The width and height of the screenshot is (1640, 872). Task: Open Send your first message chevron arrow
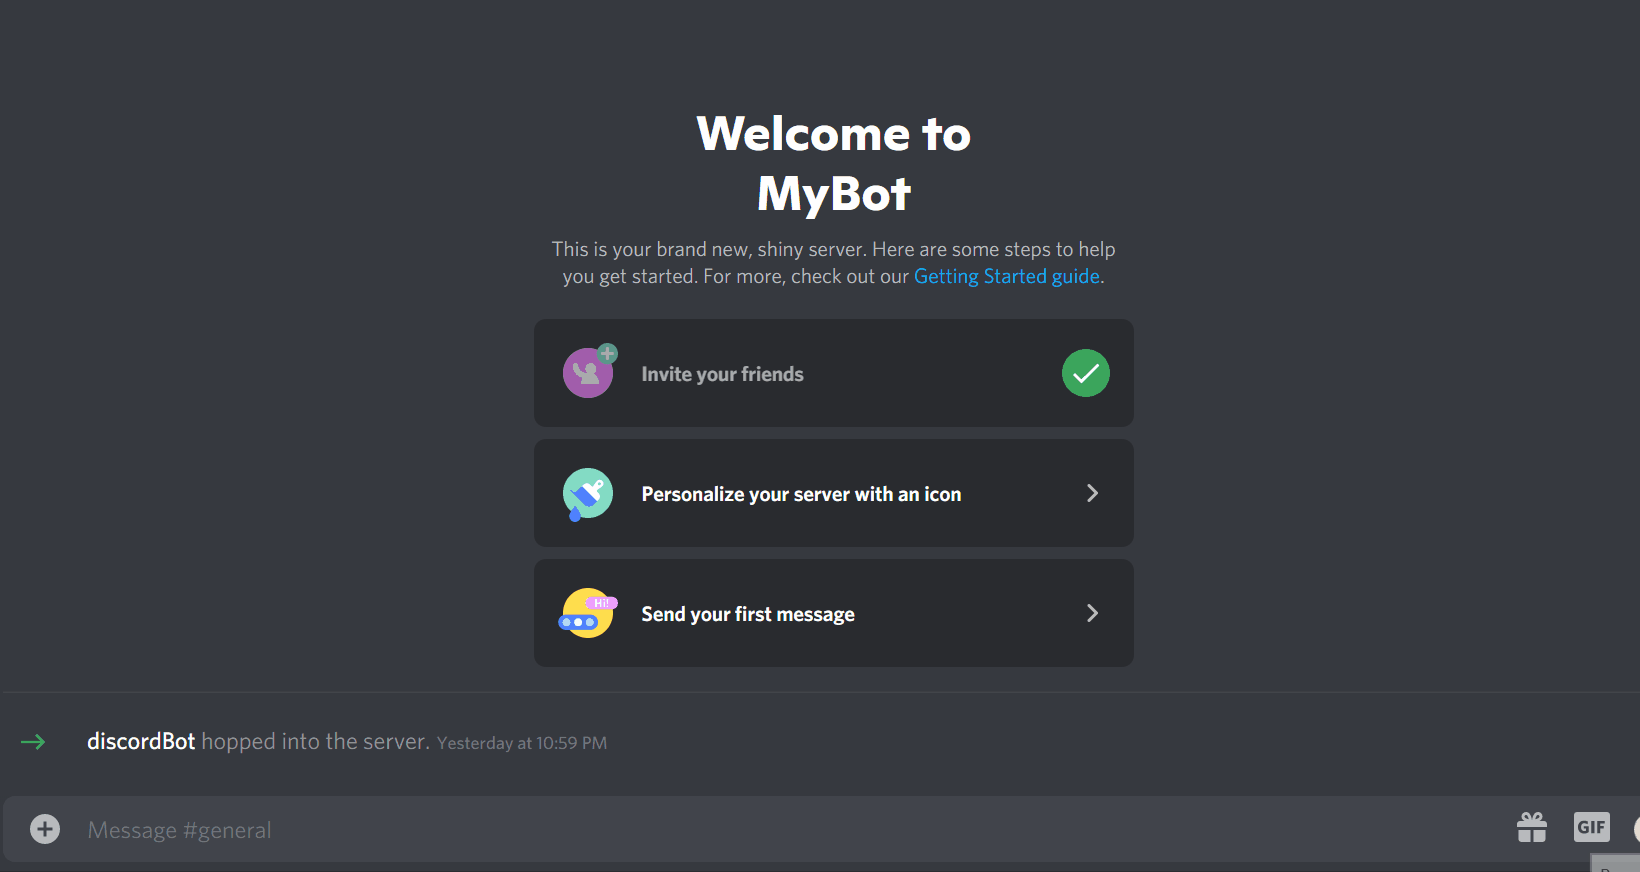(x=1092, y=613)
